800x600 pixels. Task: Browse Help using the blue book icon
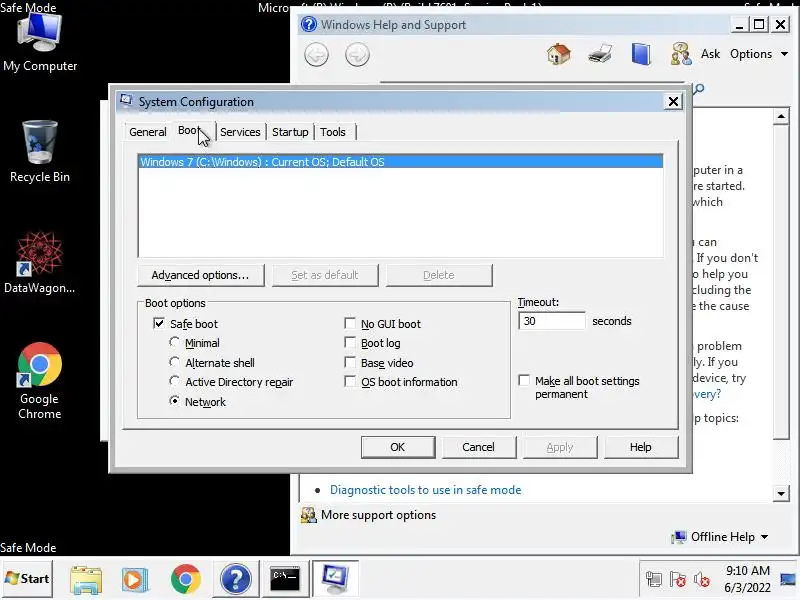point(641,54)
